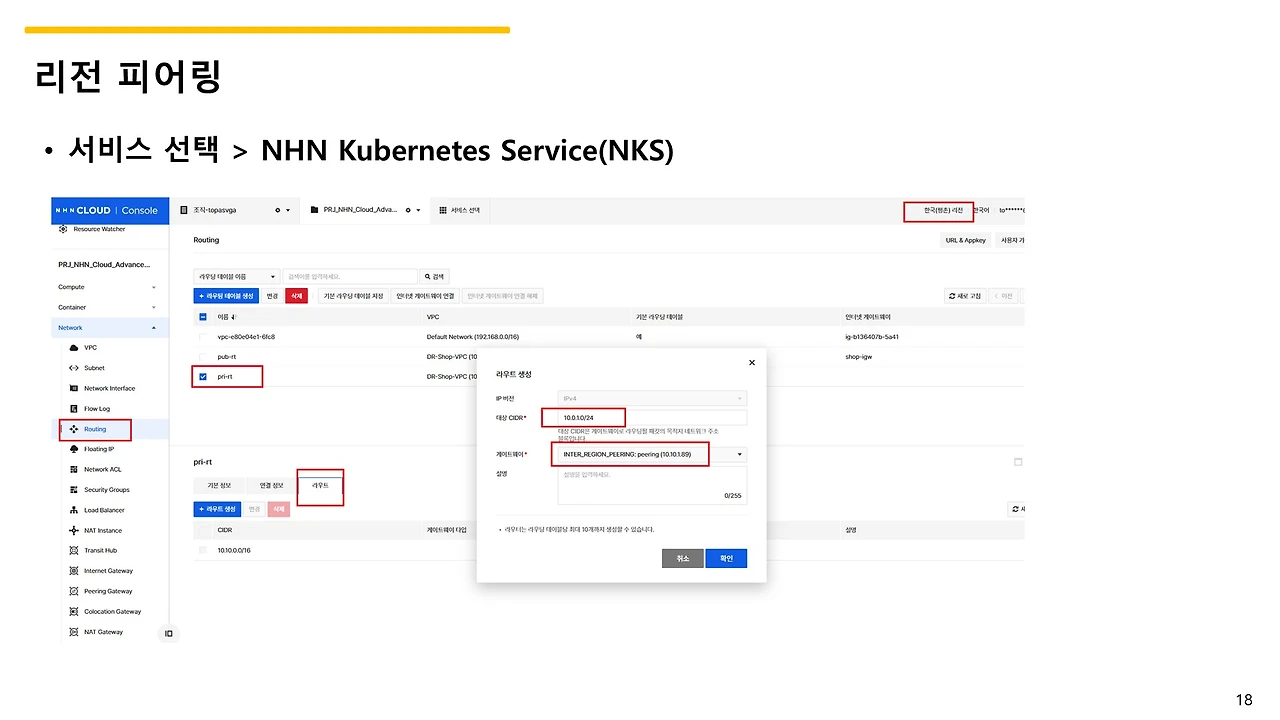Click the Colocation Gateway icon
Viewport: 1280px width, 720px height.
click(74, 611)
